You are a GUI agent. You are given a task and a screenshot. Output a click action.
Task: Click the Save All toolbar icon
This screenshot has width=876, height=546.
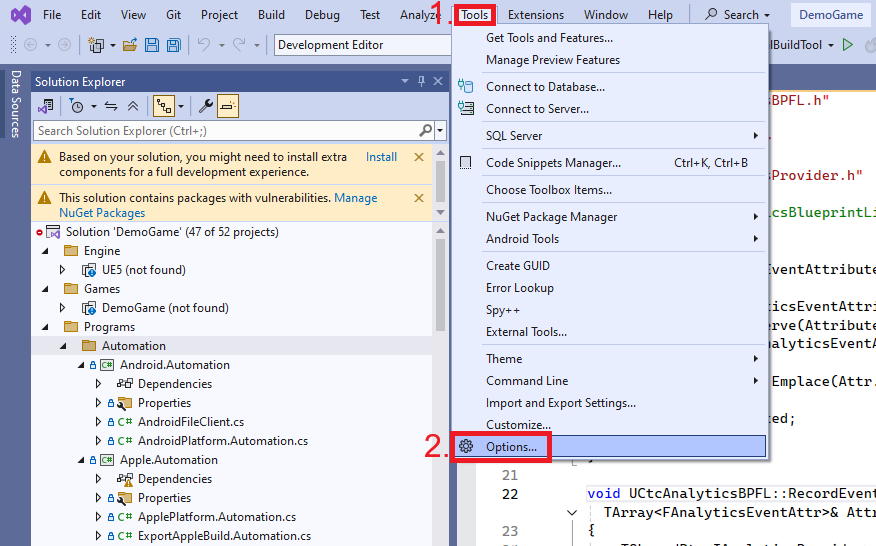173,45
